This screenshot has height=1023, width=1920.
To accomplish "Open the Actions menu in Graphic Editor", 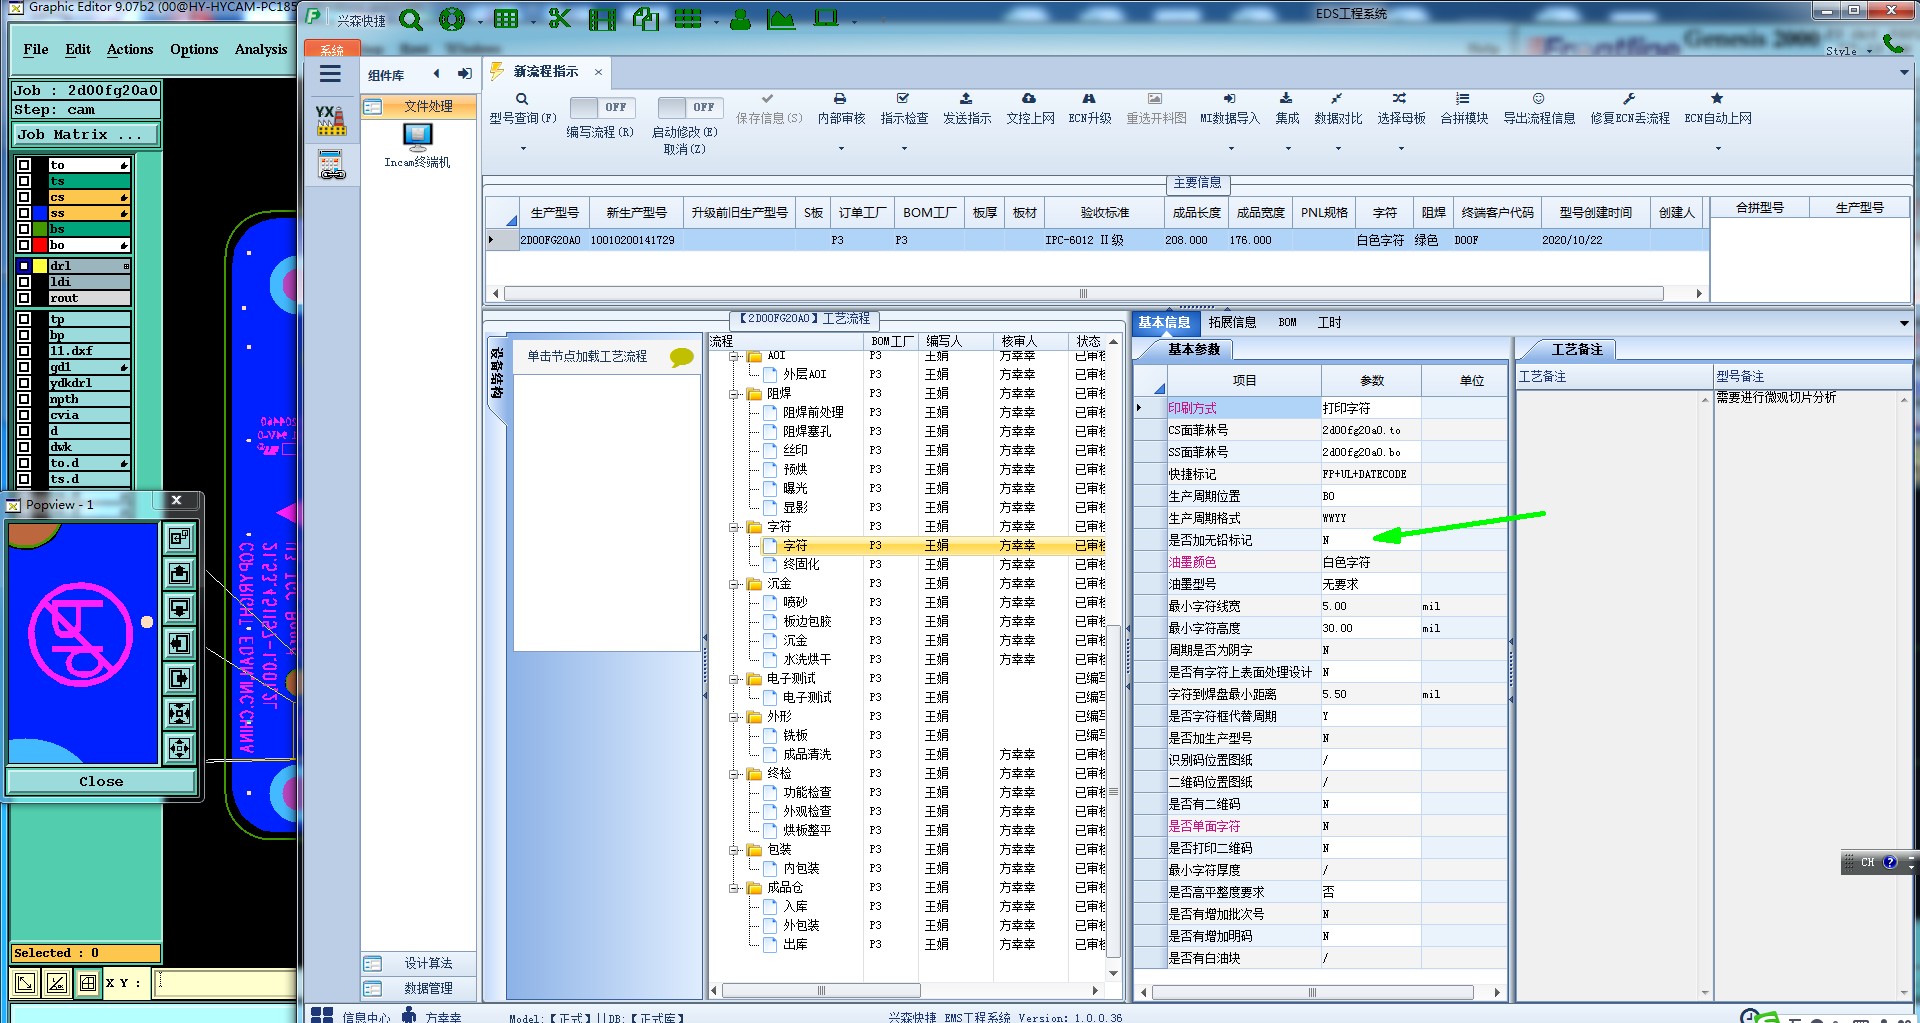I will (130, 49).
